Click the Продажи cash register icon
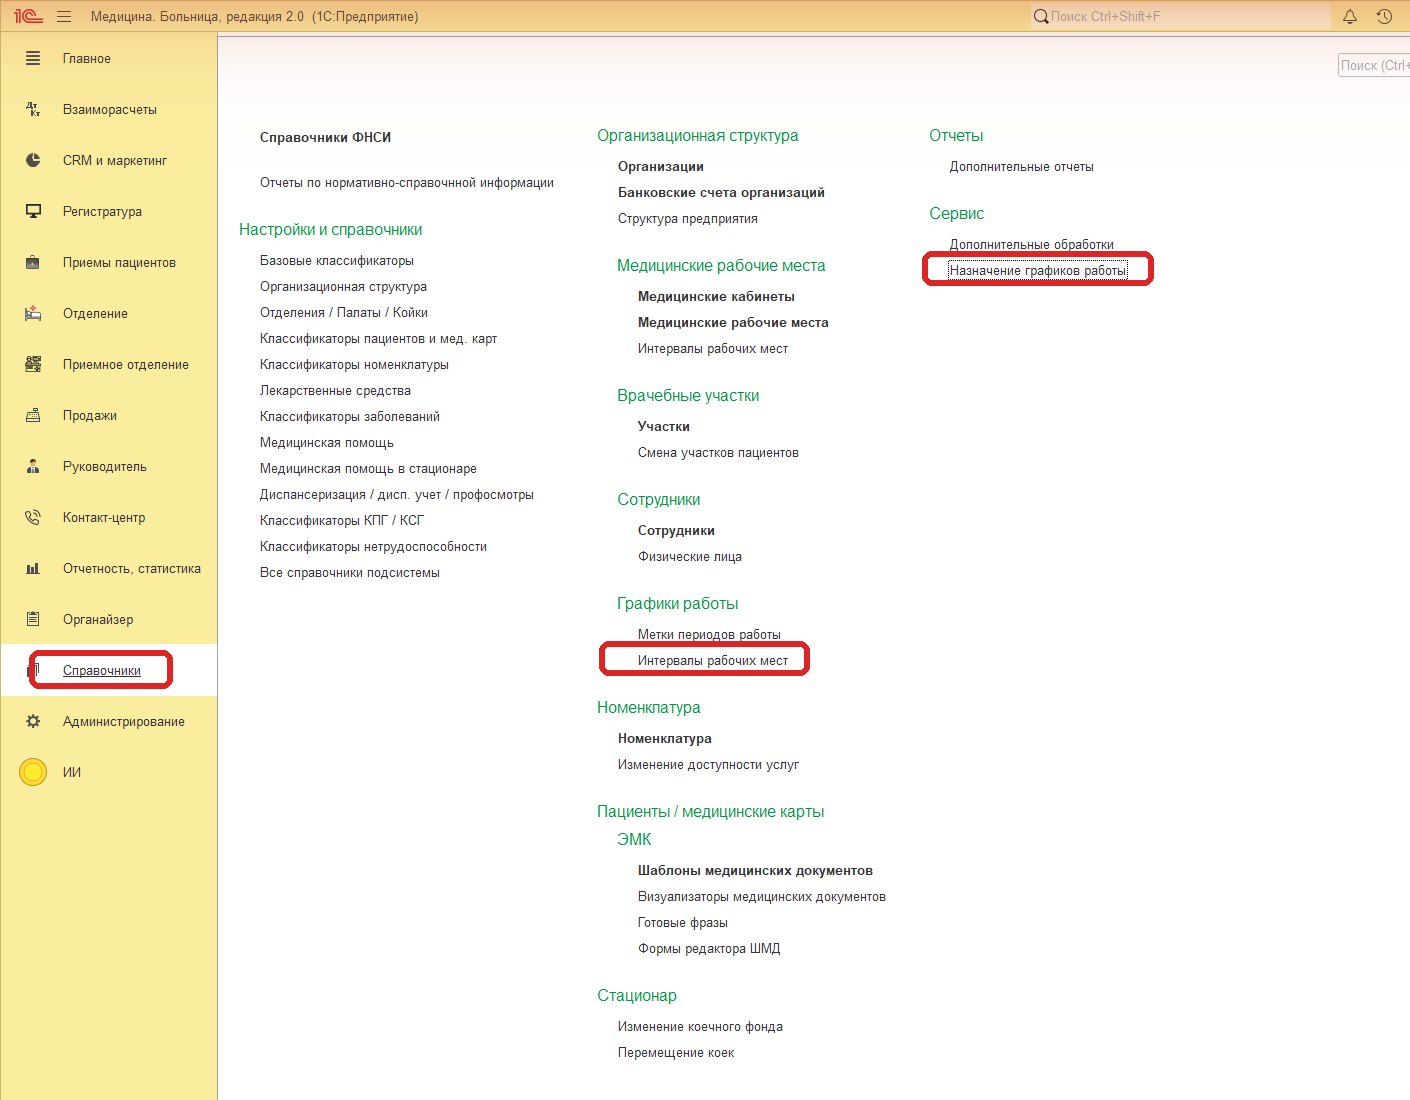The image size is (1410, 1100). pyautogui.click(x=33, y=415)
